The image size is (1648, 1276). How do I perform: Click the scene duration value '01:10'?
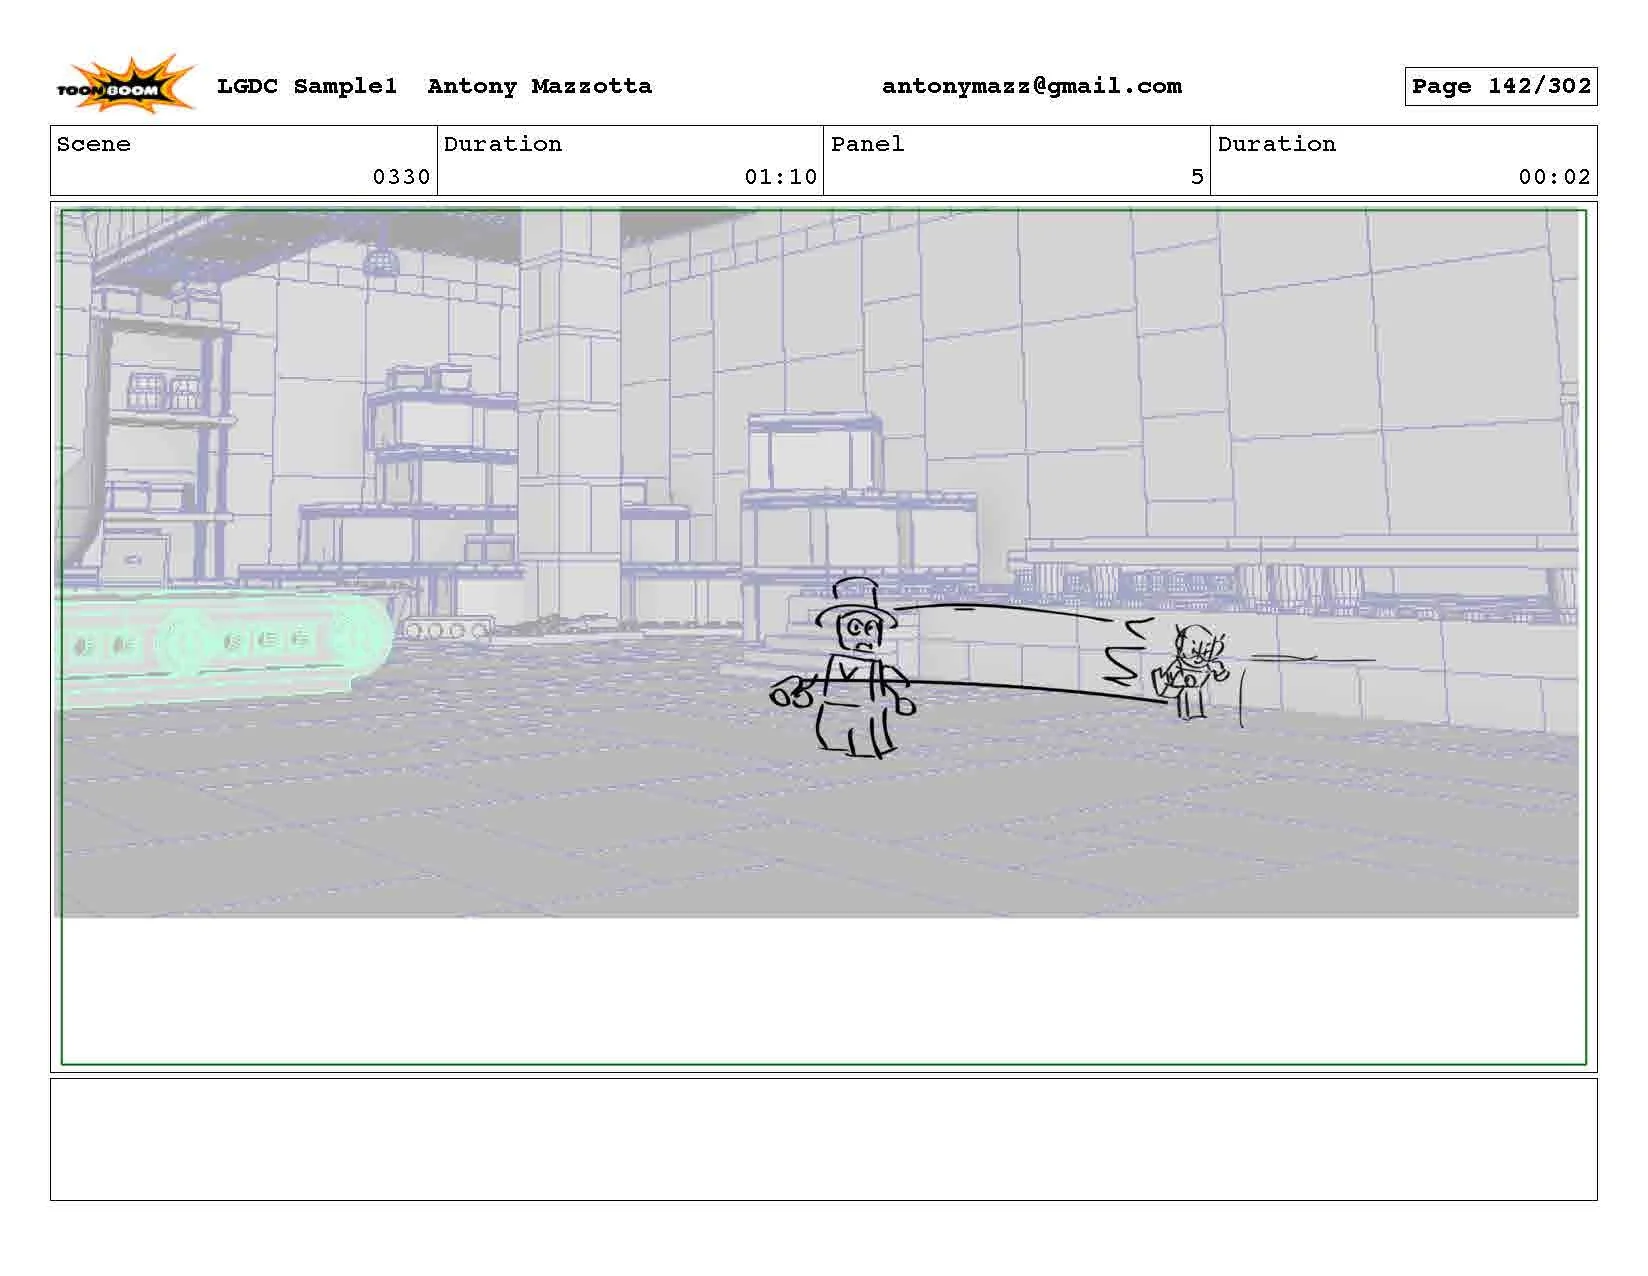[x=781, y=177]
